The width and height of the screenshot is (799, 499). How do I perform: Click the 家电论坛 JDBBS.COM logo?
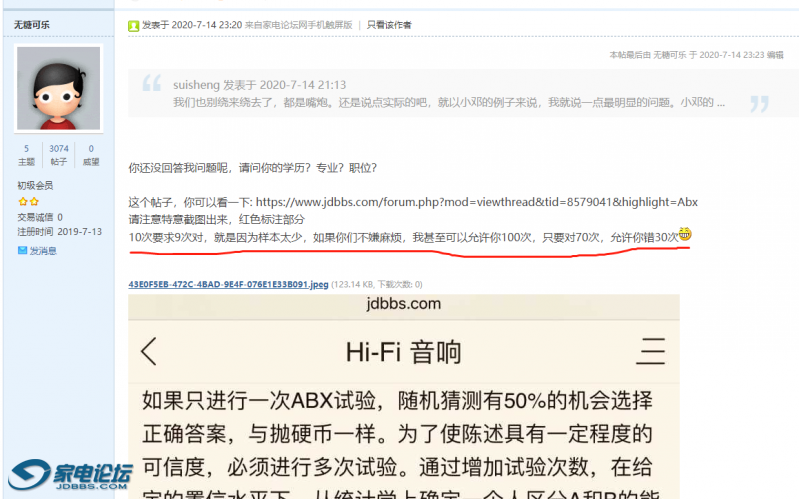pyautogui.click(x=70, y=475)
